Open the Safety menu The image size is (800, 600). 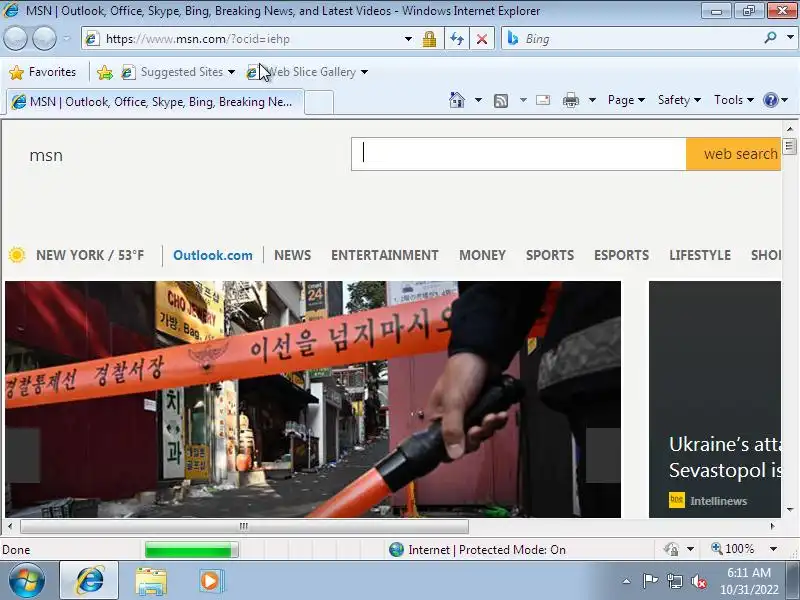[x=679, y=100]
